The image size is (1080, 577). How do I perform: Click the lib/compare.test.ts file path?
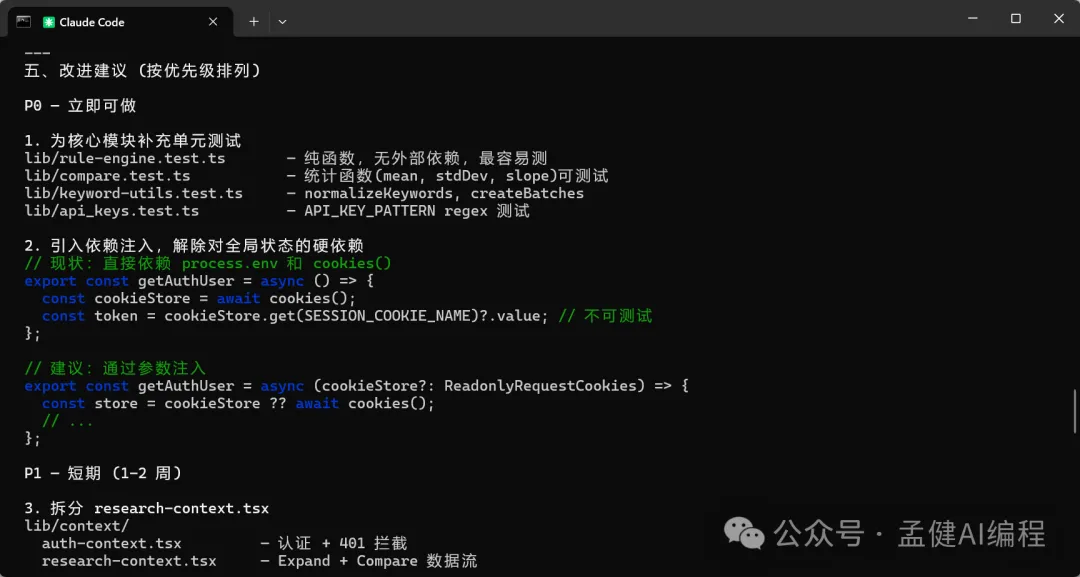click(x=107, y=176)
